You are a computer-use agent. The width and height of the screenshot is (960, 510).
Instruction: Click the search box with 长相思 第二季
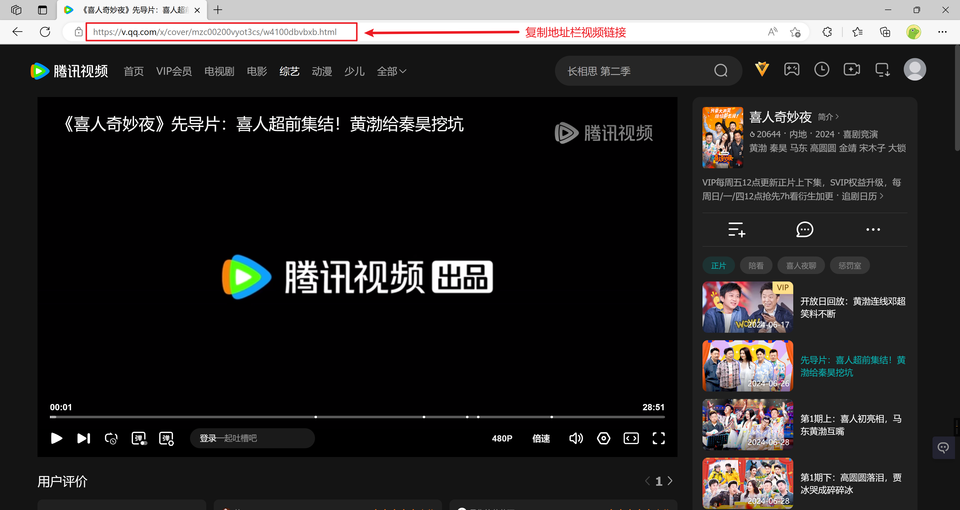[631, 71]
